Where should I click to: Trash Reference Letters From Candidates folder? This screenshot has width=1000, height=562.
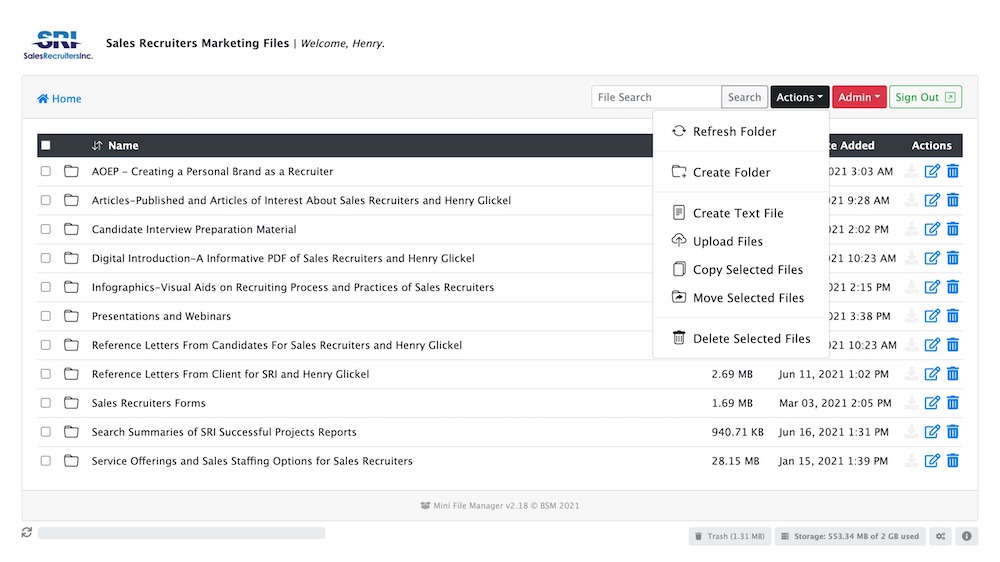[953, 345]
